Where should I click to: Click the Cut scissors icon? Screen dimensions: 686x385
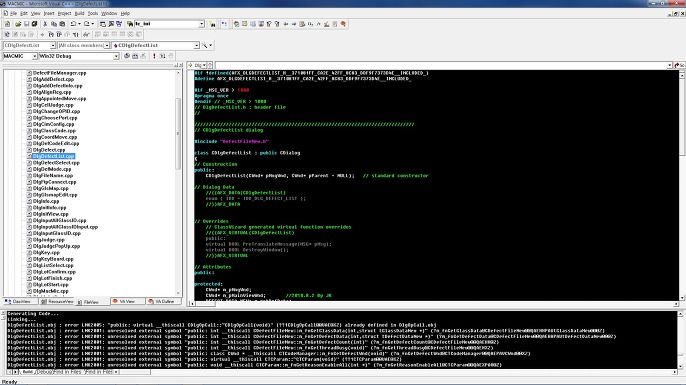45,24
